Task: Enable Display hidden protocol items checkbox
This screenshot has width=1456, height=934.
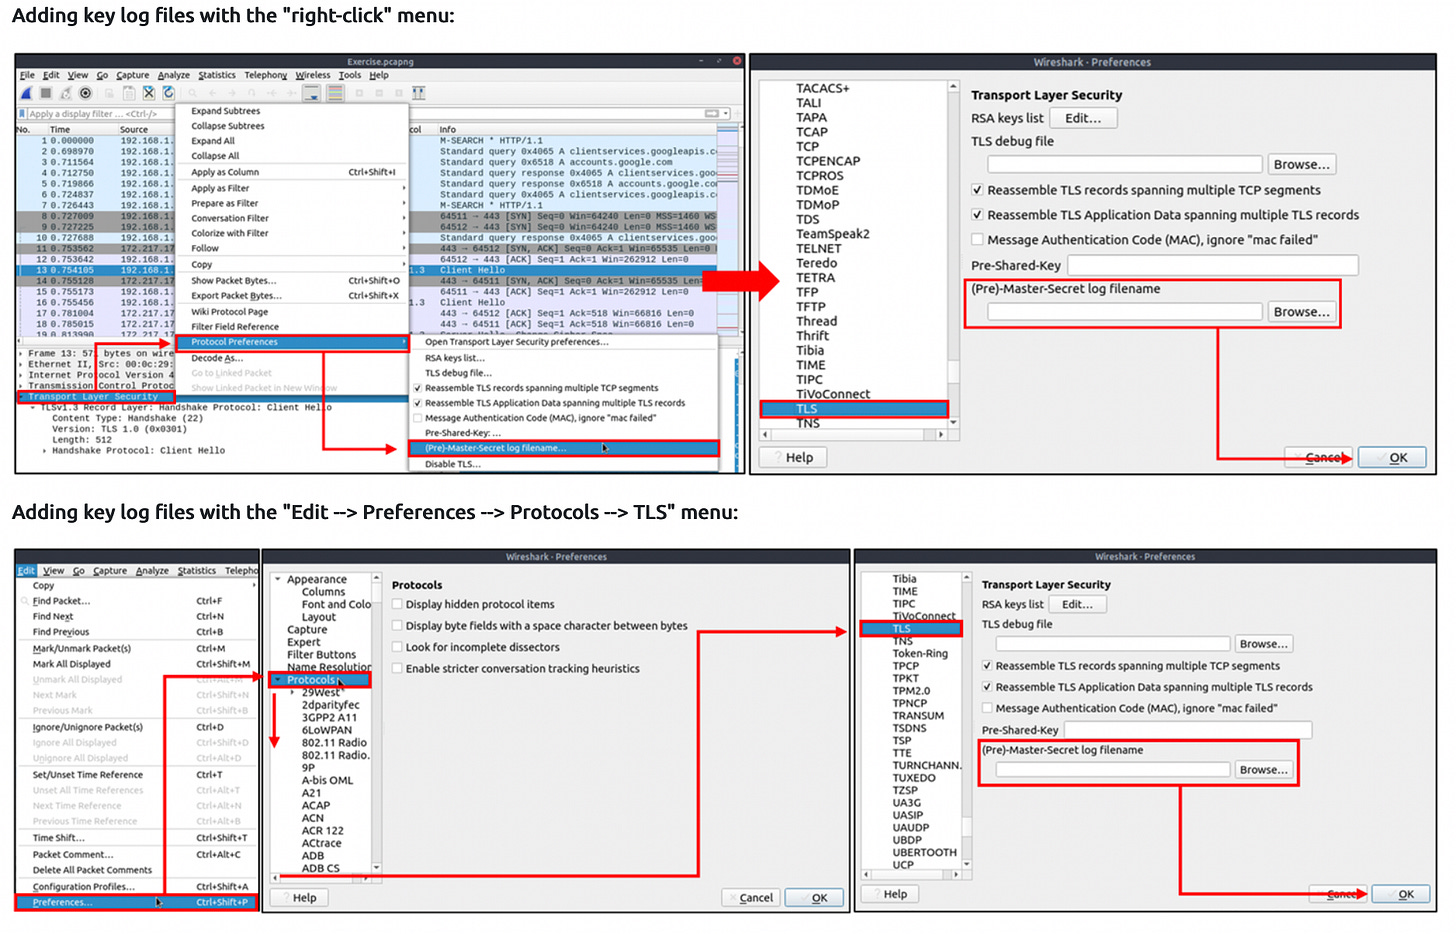Action: tap(397, 604)
